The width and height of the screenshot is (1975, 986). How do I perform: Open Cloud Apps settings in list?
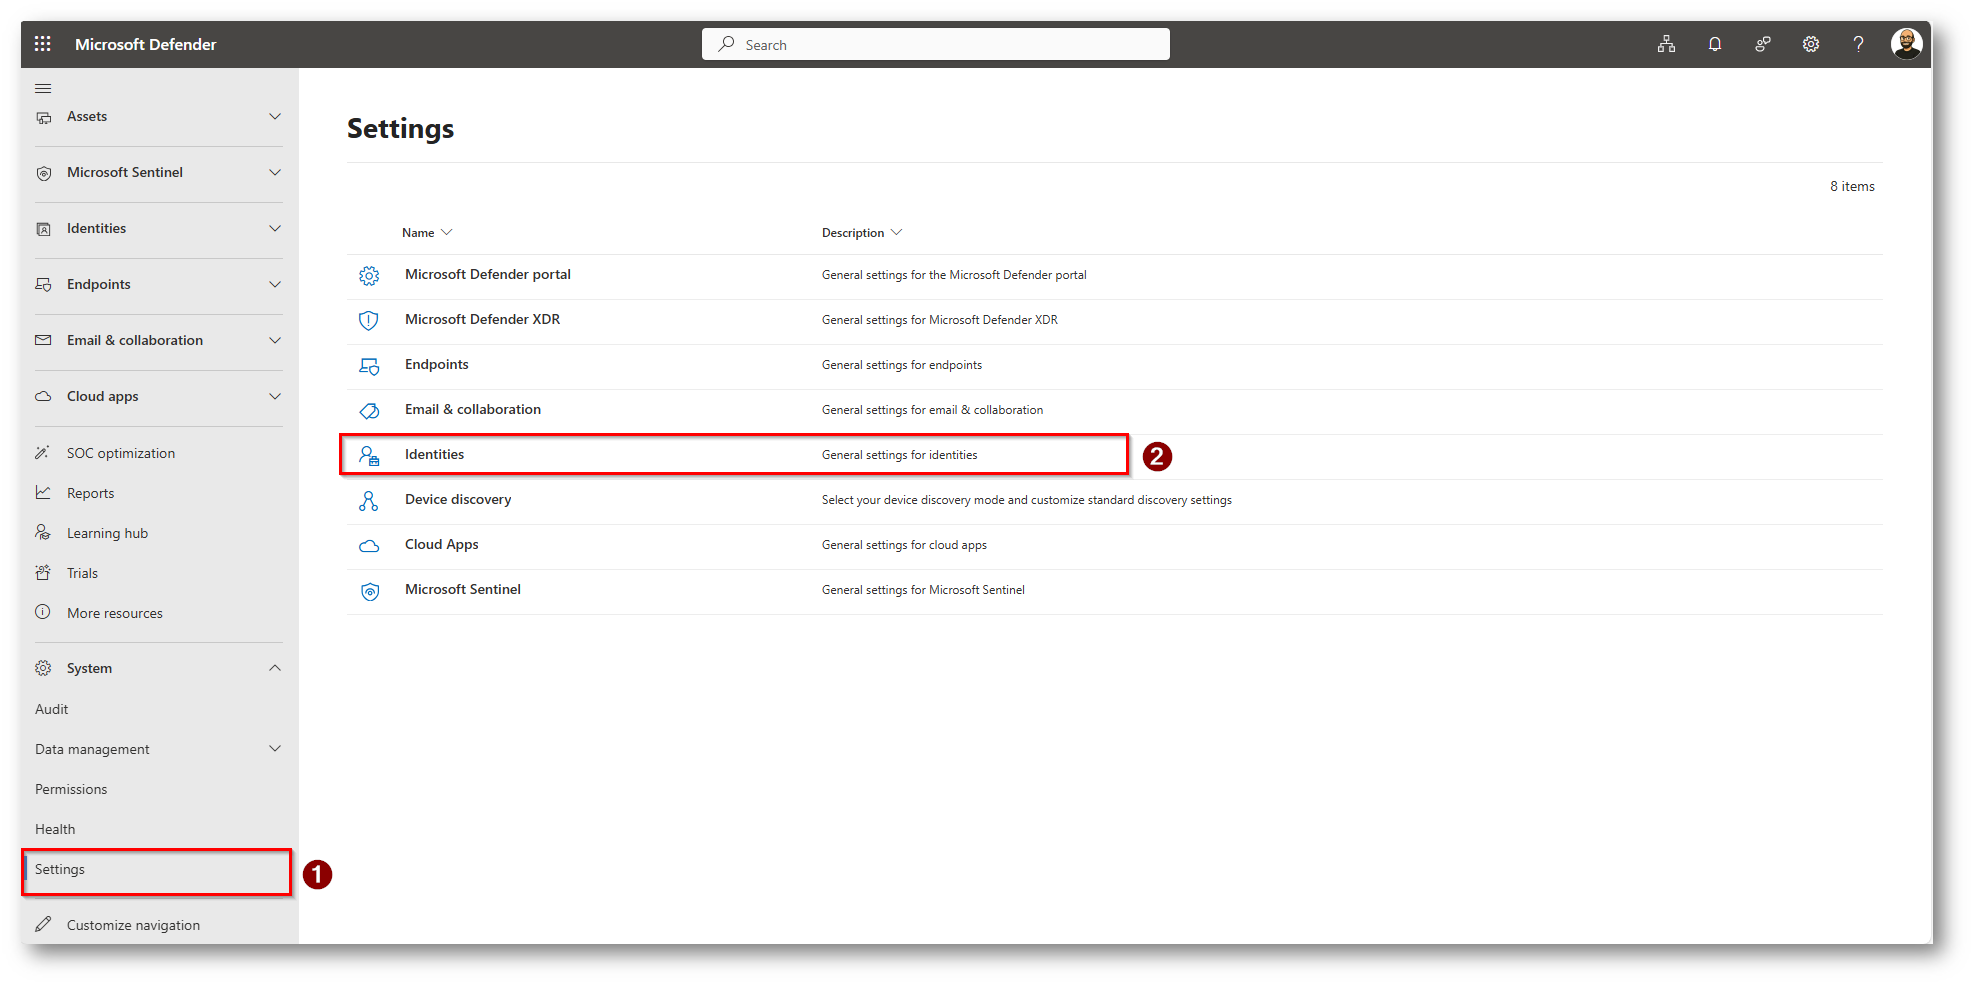pos(442,544)
